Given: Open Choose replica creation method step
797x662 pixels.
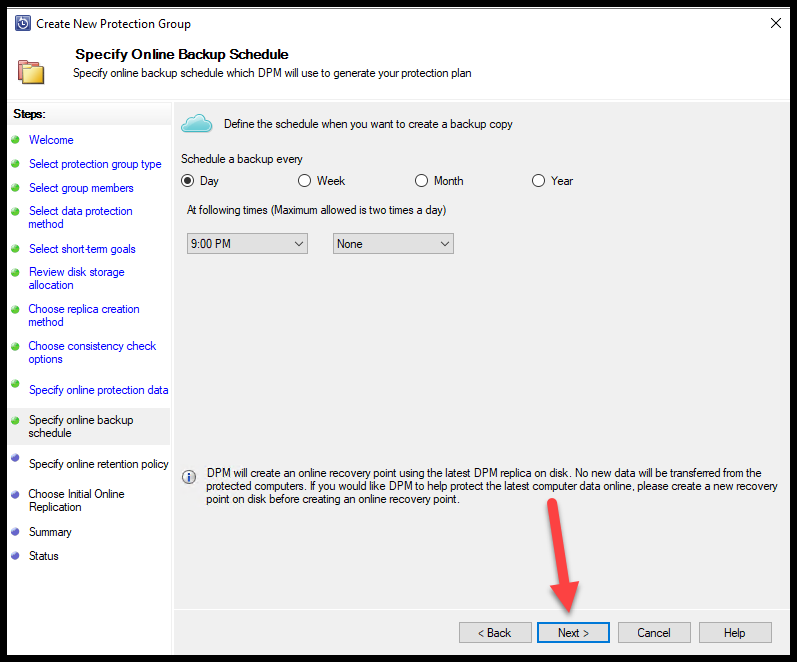Looking at the screenshot, I should 84,315.
